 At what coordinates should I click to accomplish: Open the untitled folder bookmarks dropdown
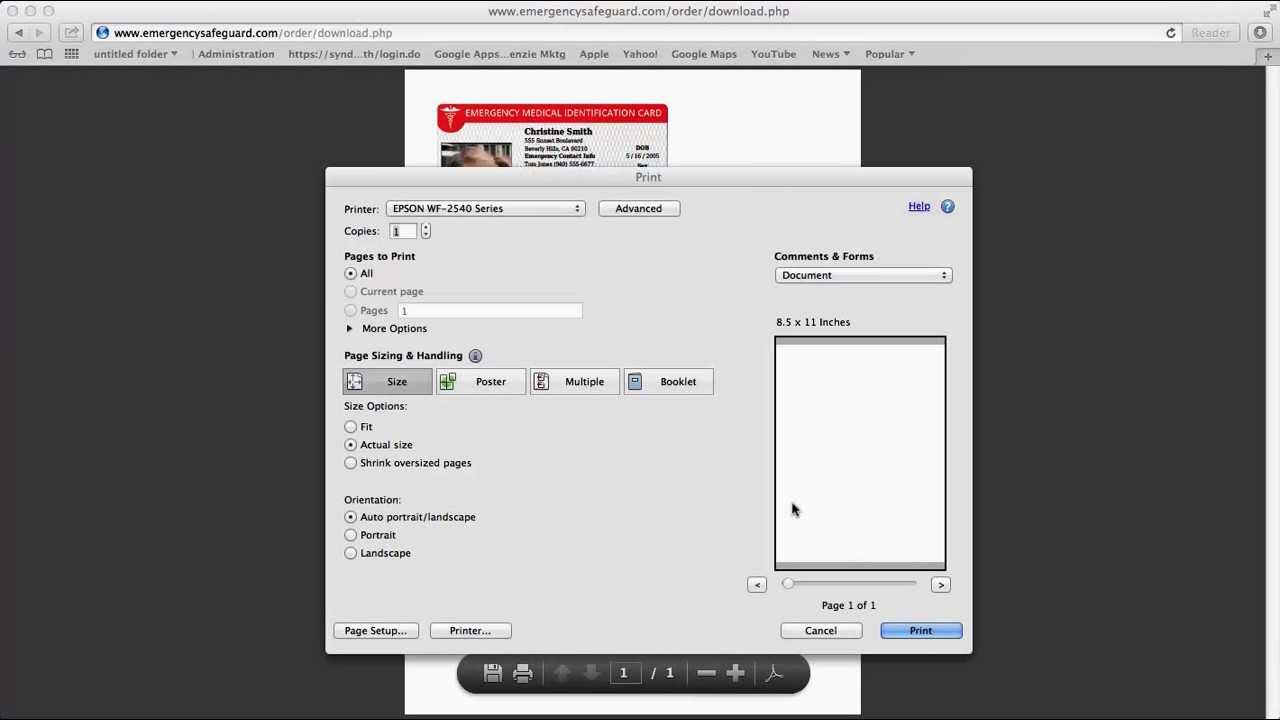[x=135, y=54]
